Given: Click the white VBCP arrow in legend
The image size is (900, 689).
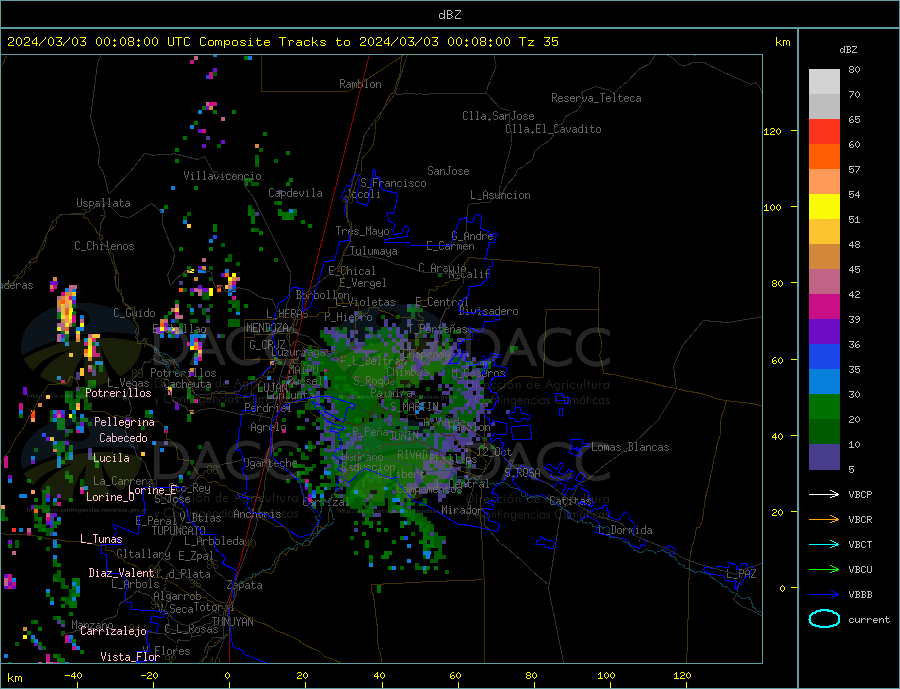Looking at the screenshot, I should 824,494.
